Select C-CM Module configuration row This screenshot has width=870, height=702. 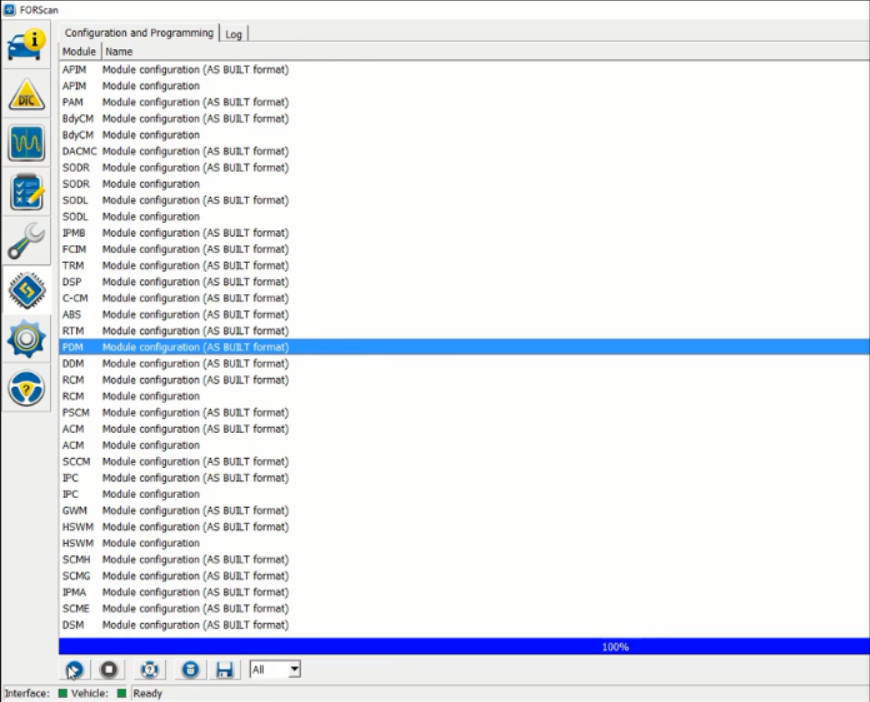point(464,298)
